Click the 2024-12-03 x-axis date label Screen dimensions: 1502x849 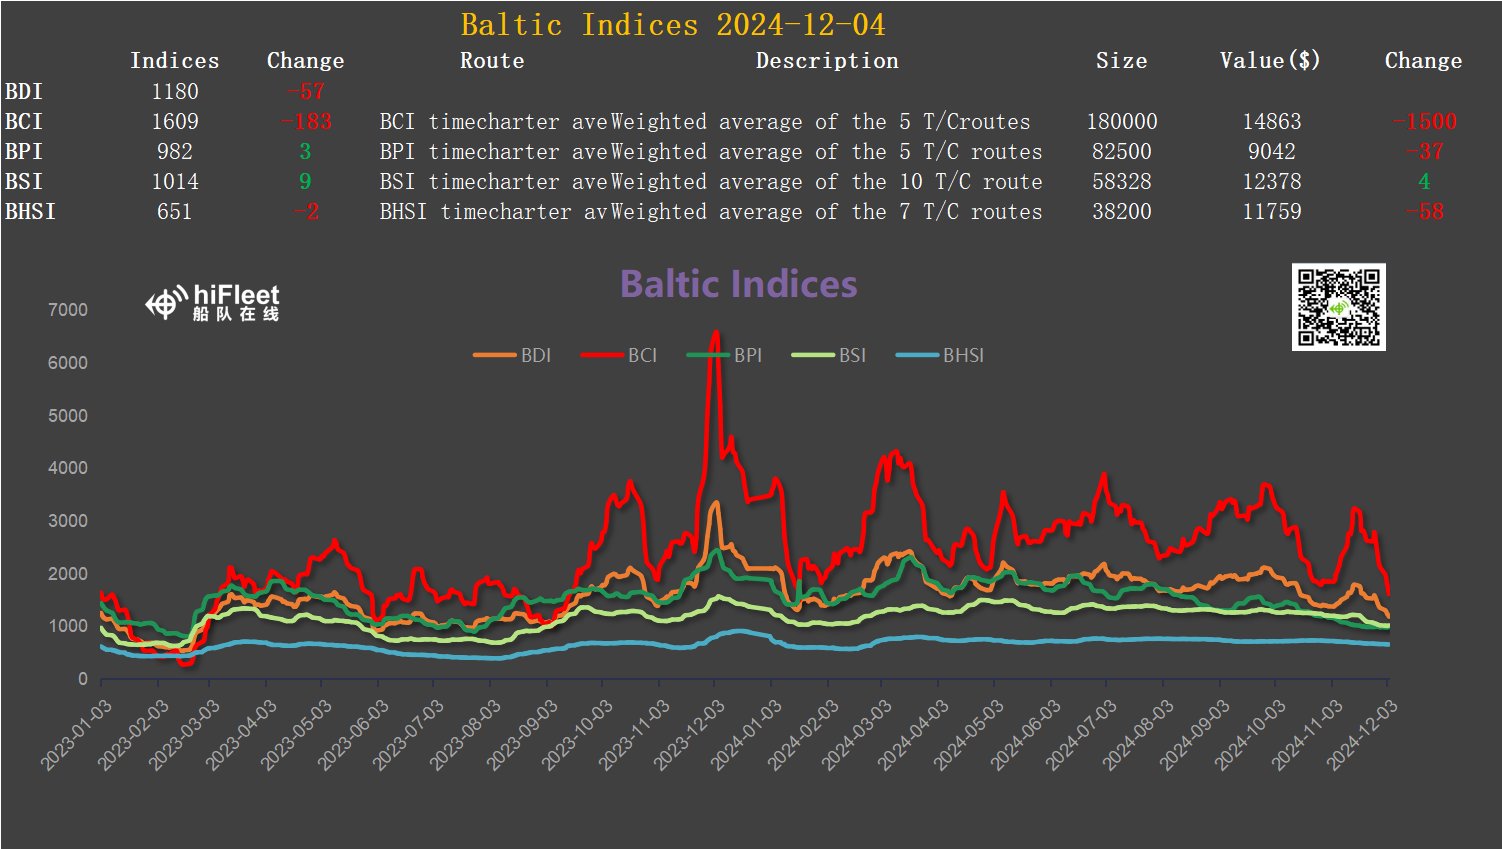tap(1362, 735)
